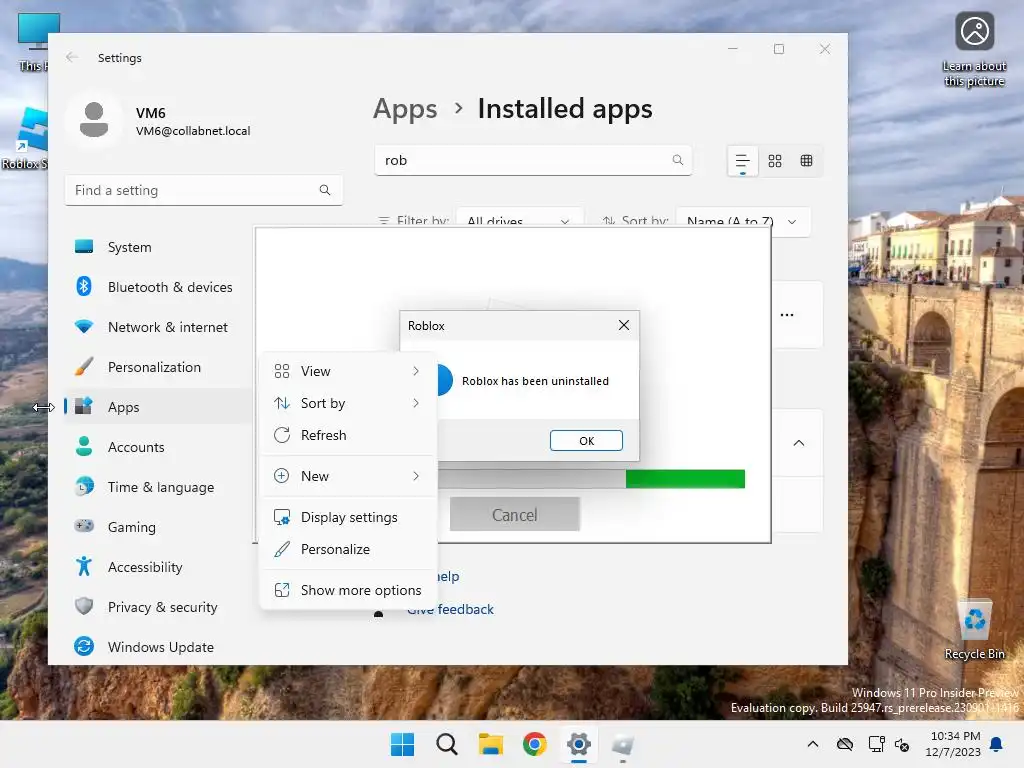Click Settings gear icon in taskbar
The width and height of the screenshot is (1024, 768).
(x=579, y=744)
